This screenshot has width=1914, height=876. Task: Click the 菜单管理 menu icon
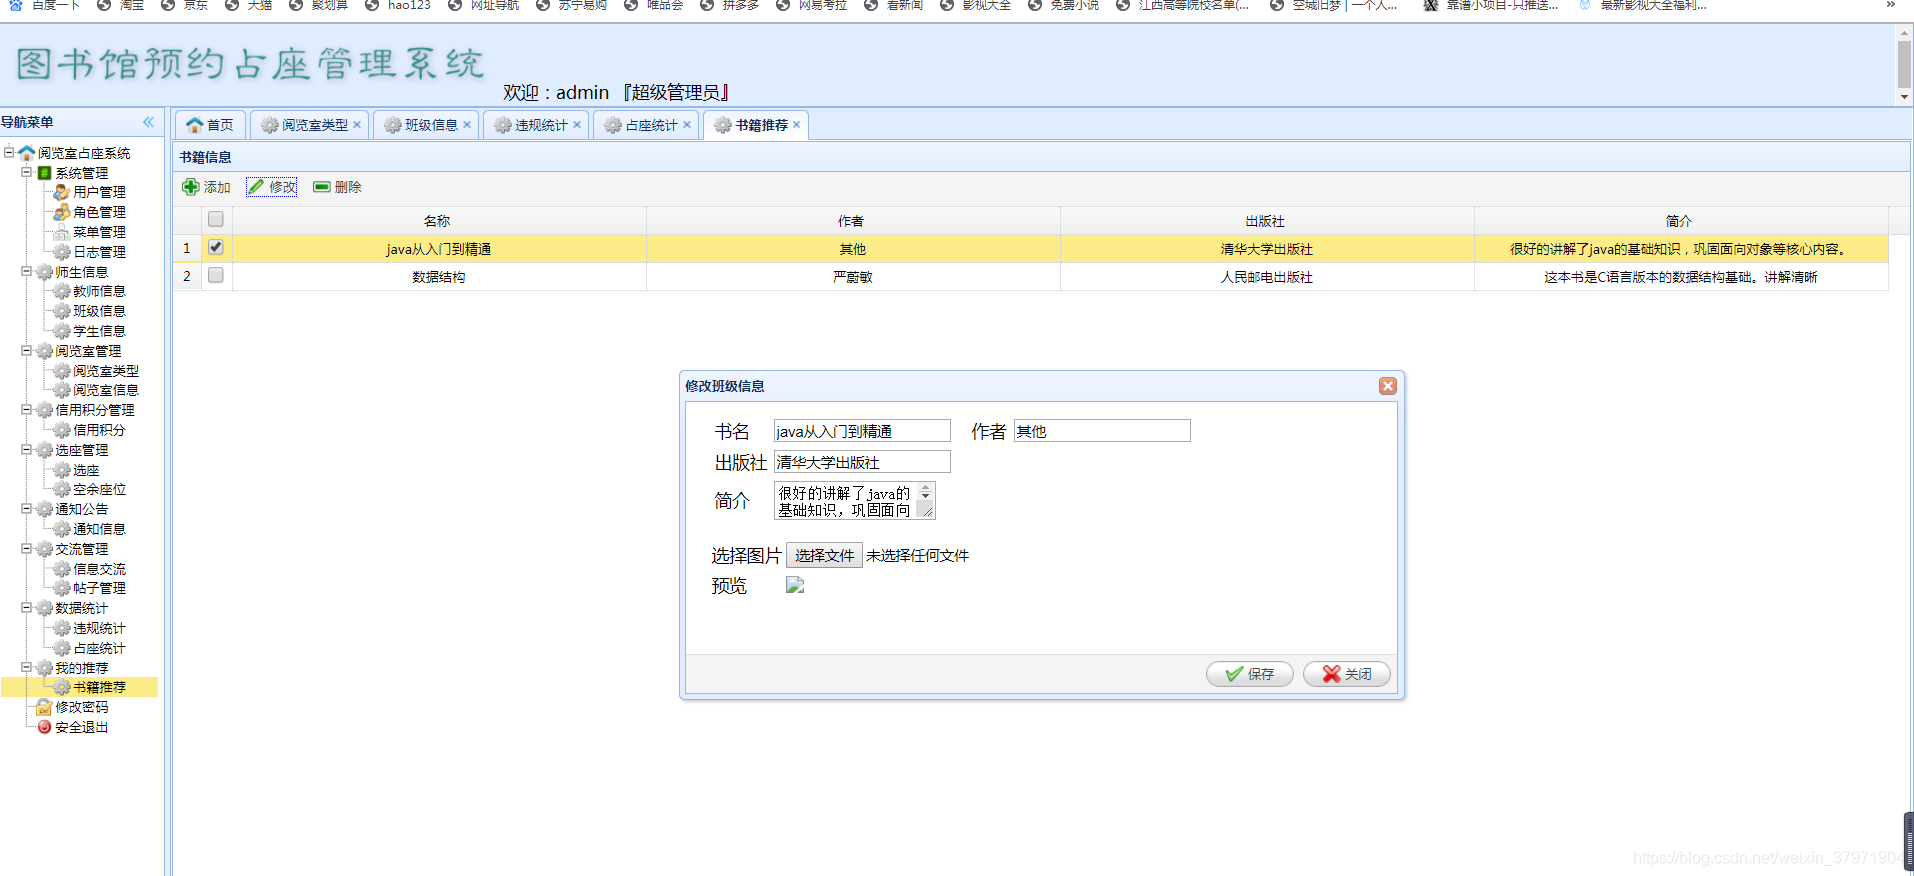pos(62,232)
